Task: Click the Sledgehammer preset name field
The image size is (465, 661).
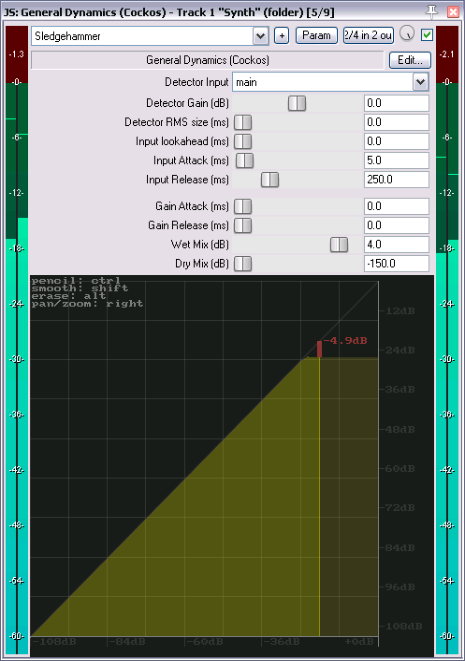Action: tap(142, 36)
